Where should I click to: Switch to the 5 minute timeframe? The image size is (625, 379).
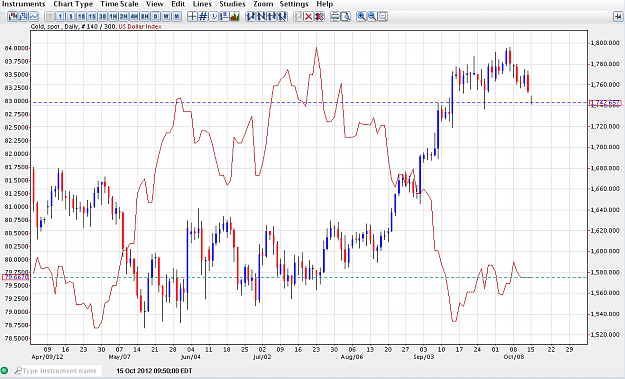click(71, 16)
